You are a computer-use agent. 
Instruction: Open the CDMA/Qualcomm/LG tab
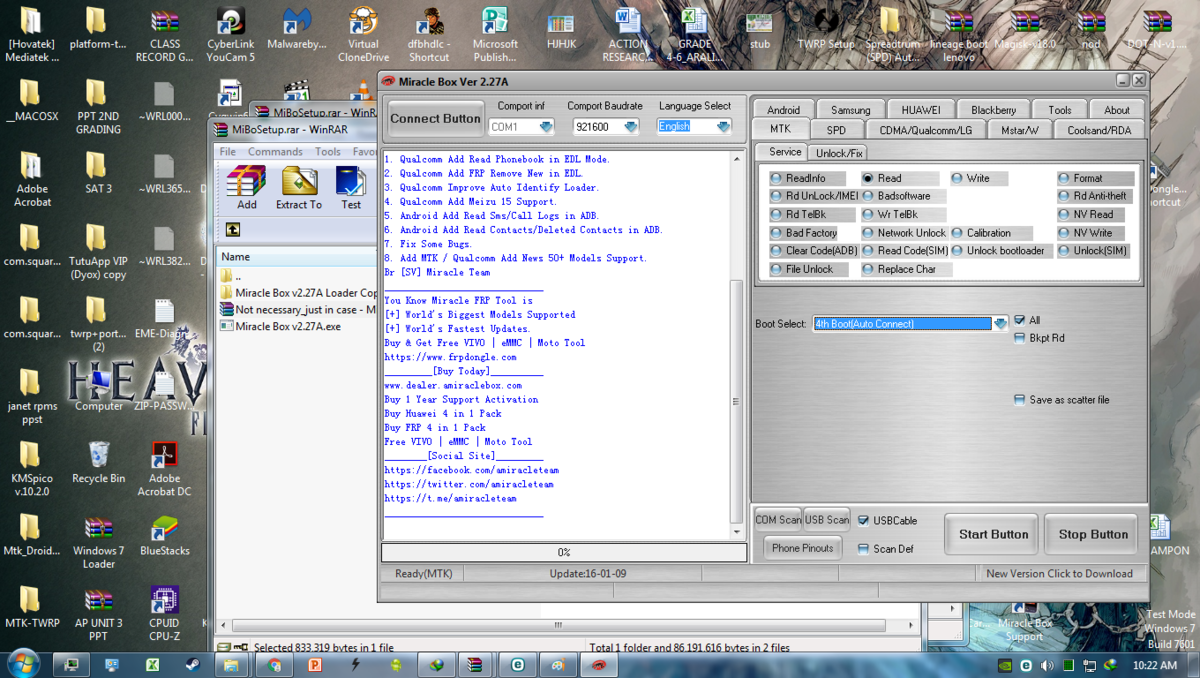coord(925,130)
